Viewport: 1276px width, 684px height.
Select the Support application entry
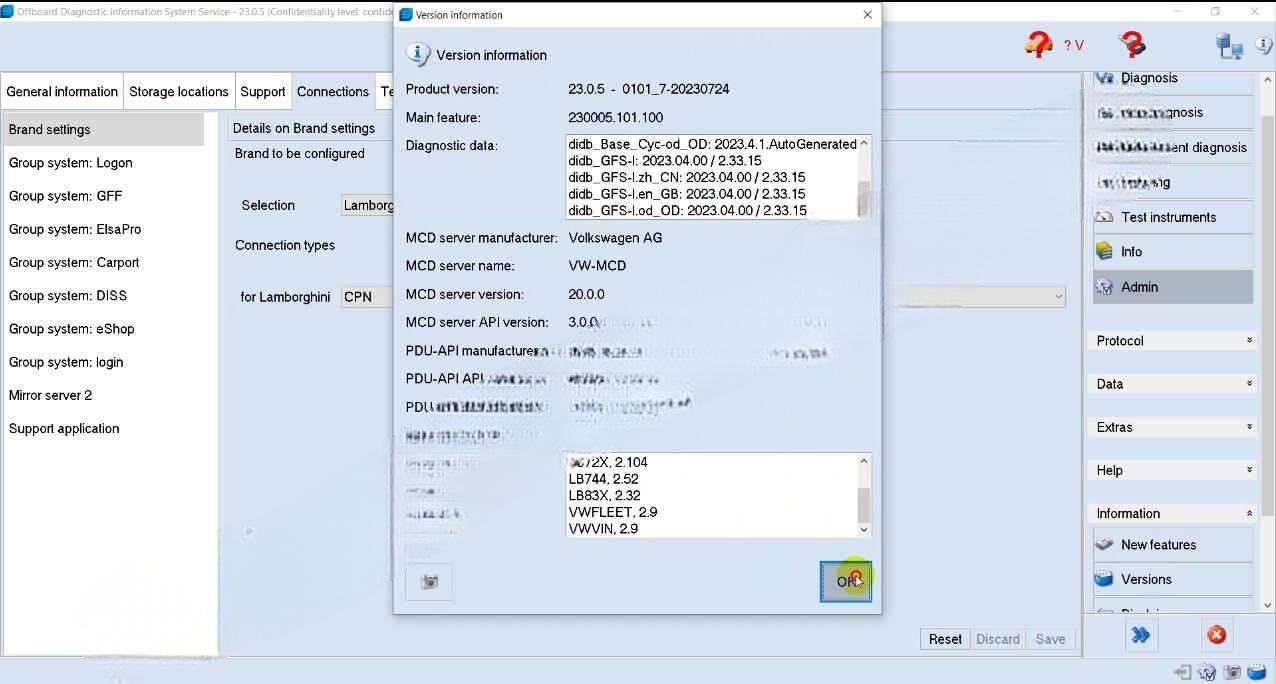tap(104, 428)
